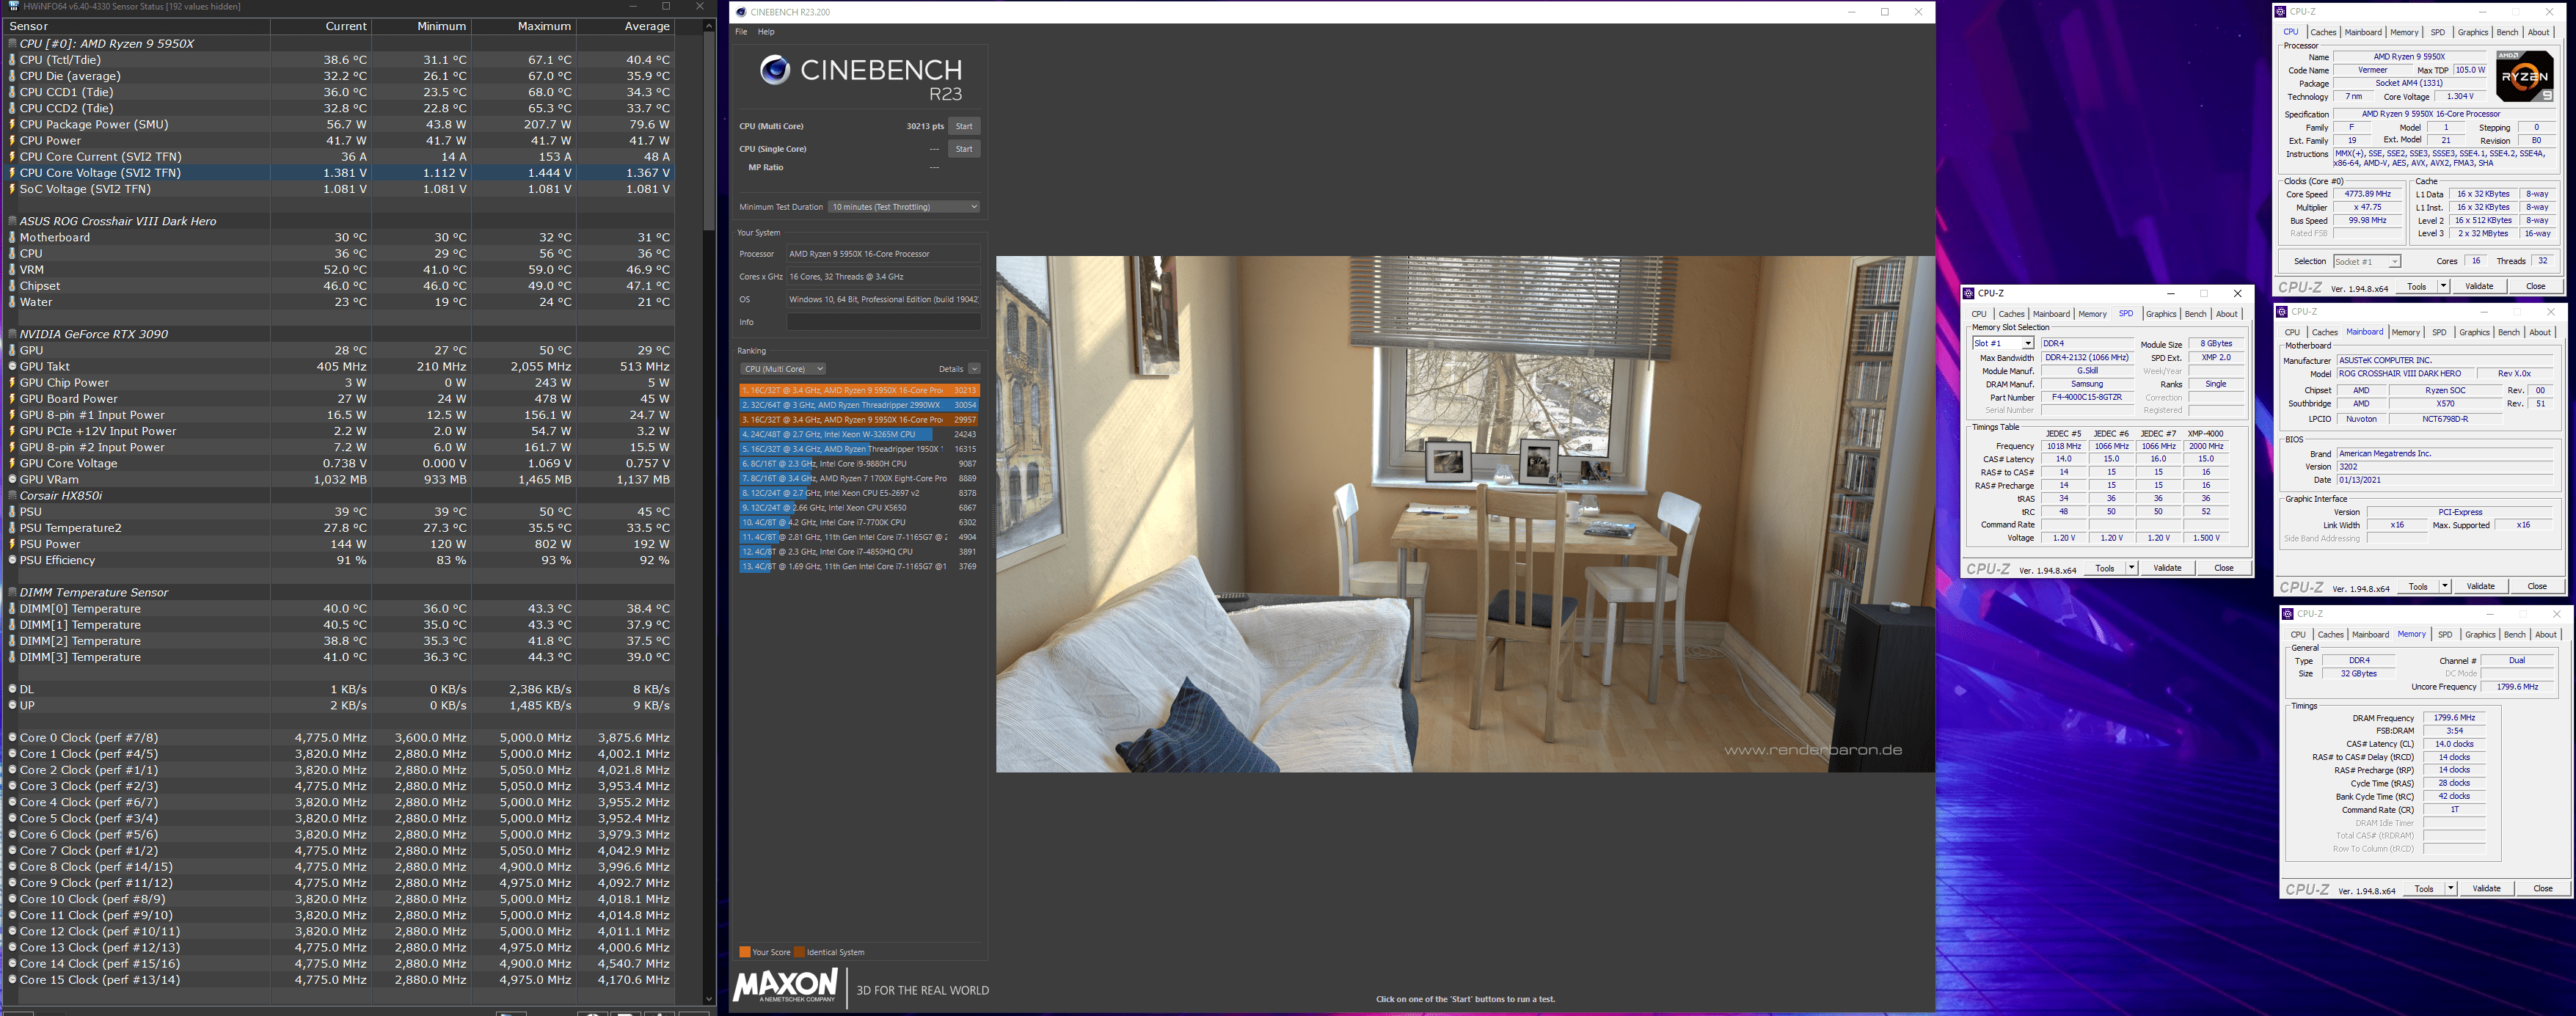Open the Tools dropdown arrow in CPU-Z Memory window
Image resolution: width=2576 pixels, height=1016 pixels.
2450,888
